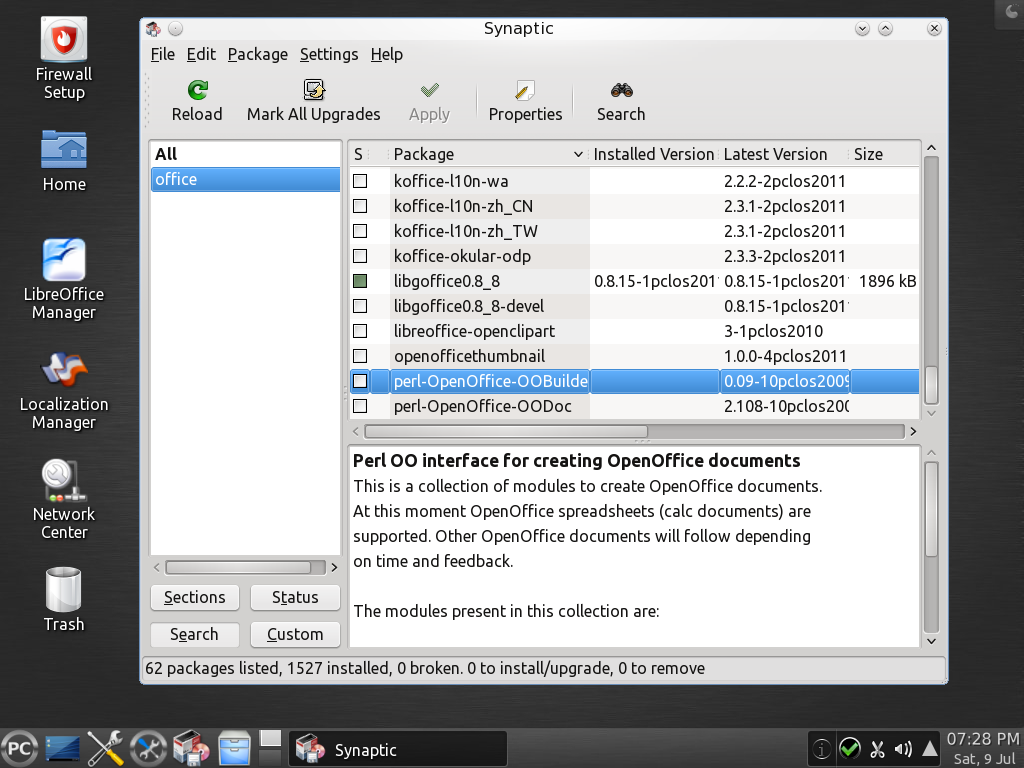Click the package list horizontal scrollbar
Image resolution: width=1024 pixels, height=768 pixels.
click(506, 432)
